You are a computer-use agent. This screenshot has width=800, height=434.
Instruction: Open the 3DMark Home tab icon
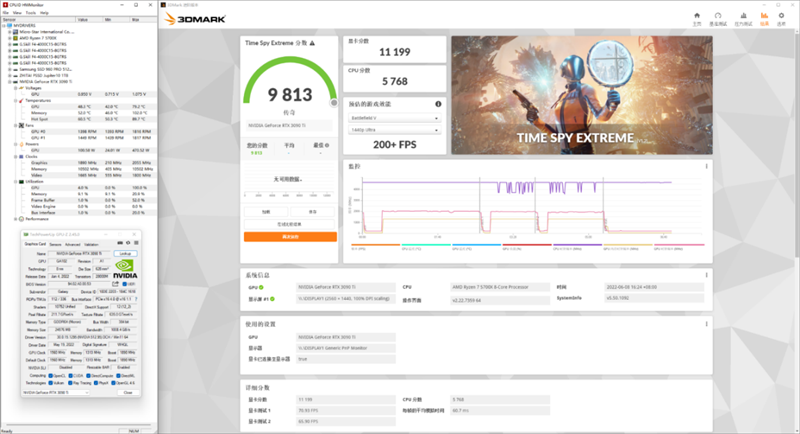pyautogui.click(x=697, y=16)
